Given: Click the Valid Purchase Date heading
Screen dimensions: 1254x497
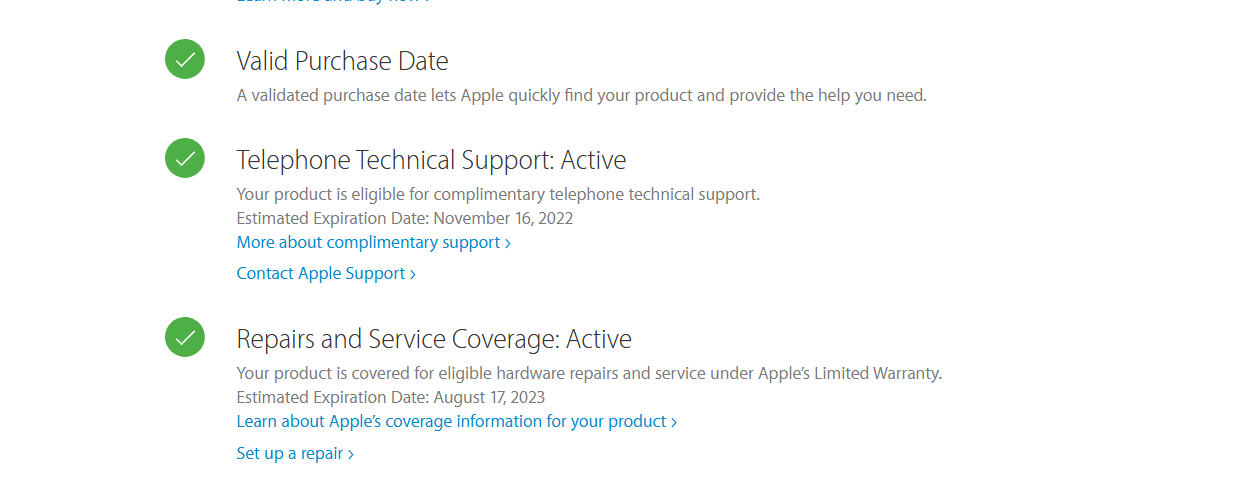Looking at the screenshot, I should point(342,61).
